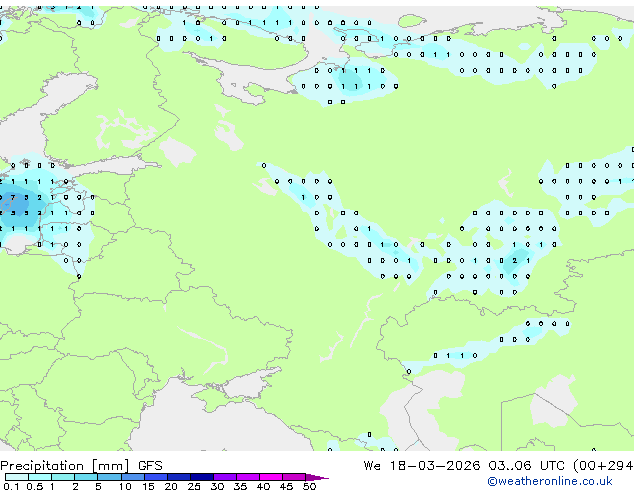
Task: Click the 2 mm legend color swatch
Action: point(86,477)
